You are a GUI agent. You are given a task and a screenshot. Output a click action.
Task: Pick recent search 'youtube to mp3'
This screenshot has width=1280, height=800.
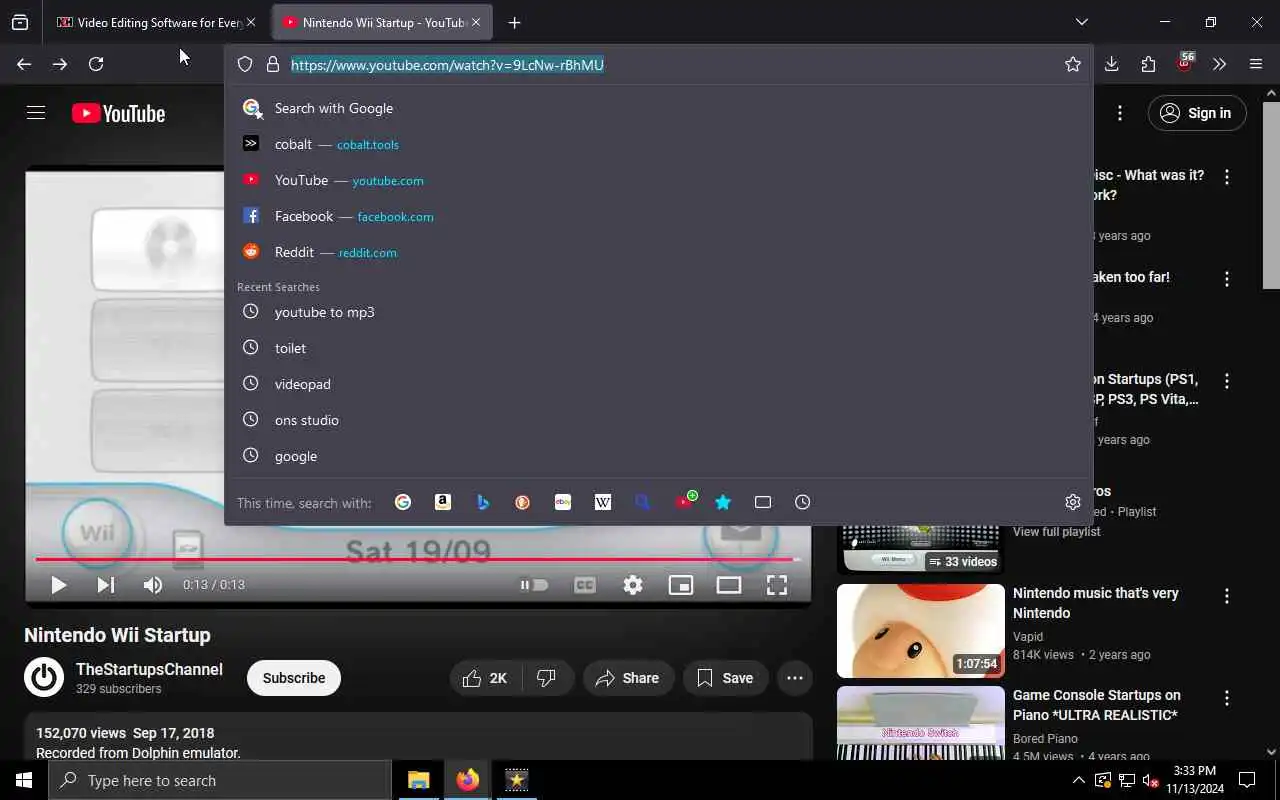pos(658,312)
